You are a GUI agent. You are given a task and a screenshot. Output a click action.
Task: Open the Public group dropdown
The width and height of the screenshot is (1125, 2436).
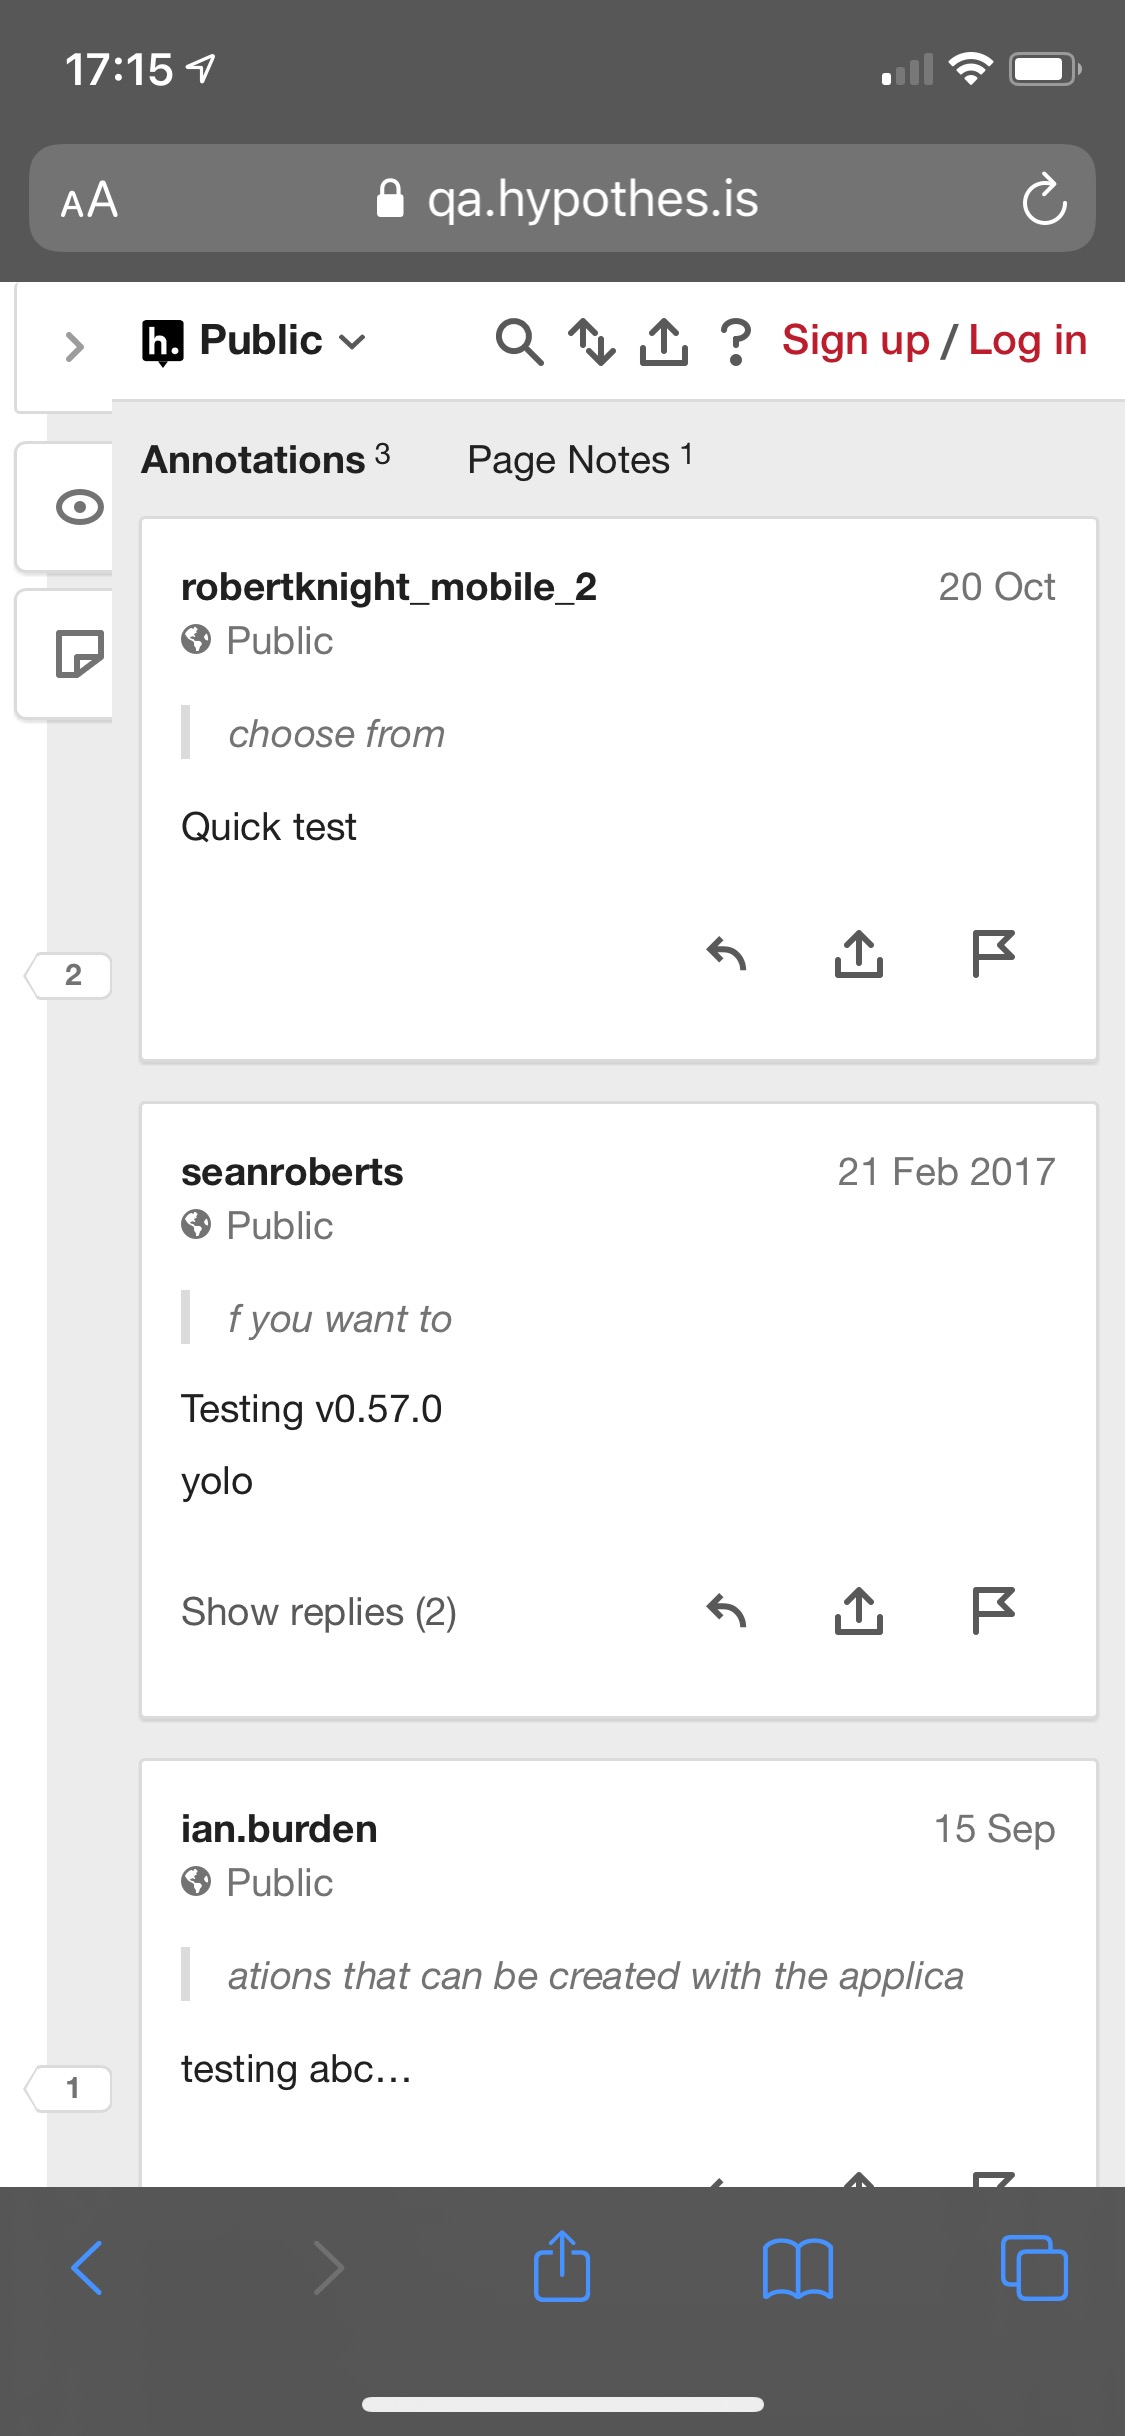(x=255, y=340)
